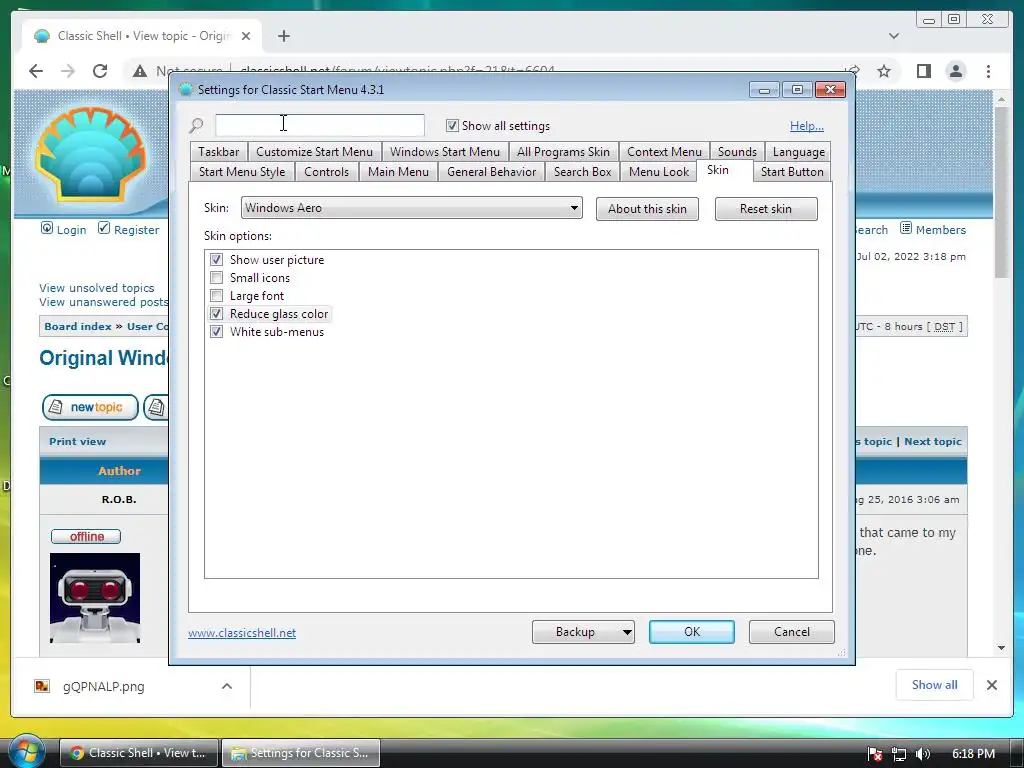Click the network icon in the system tray
Viewport: 1024px width, 768px height.
tap(899, 754)
